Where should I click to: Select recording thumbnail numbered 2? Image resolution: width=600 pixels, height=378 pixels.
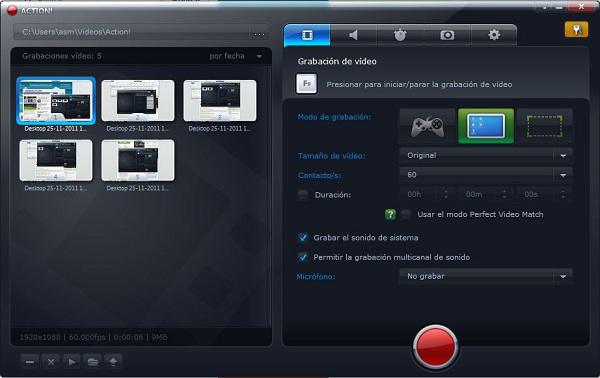click(138, 101)
